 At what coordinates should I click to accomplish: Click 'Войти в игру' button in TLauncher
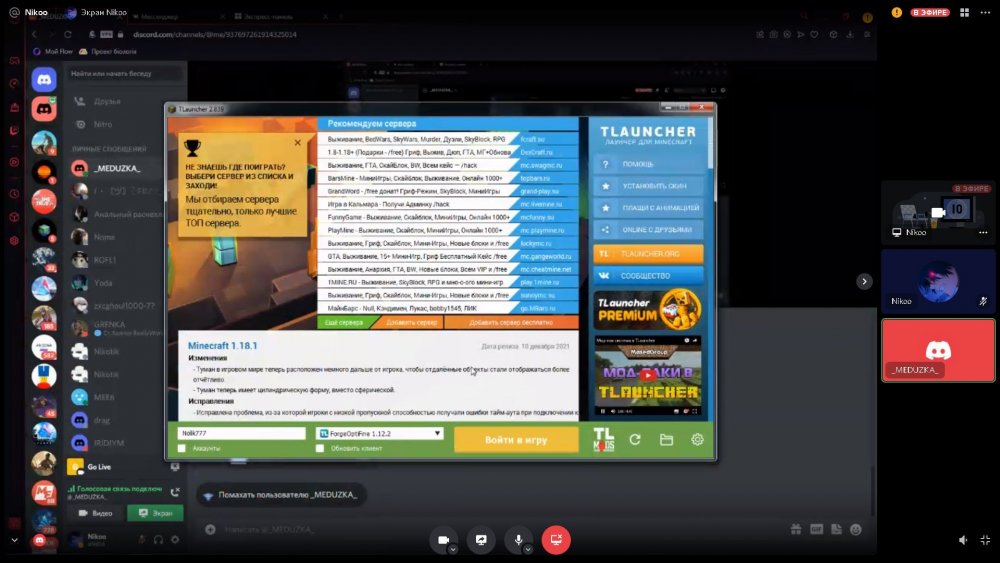(516, 439)
